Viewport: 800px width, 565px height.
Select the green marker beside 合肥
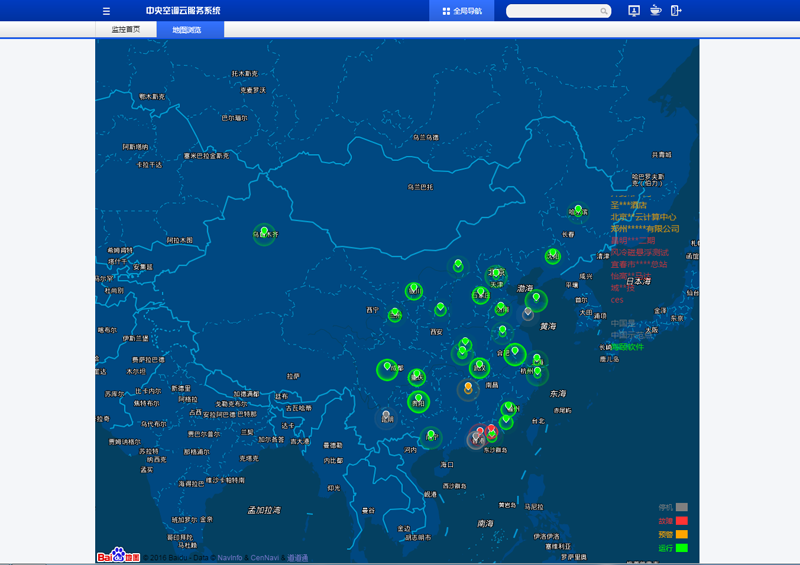click(x=515, y=352)
